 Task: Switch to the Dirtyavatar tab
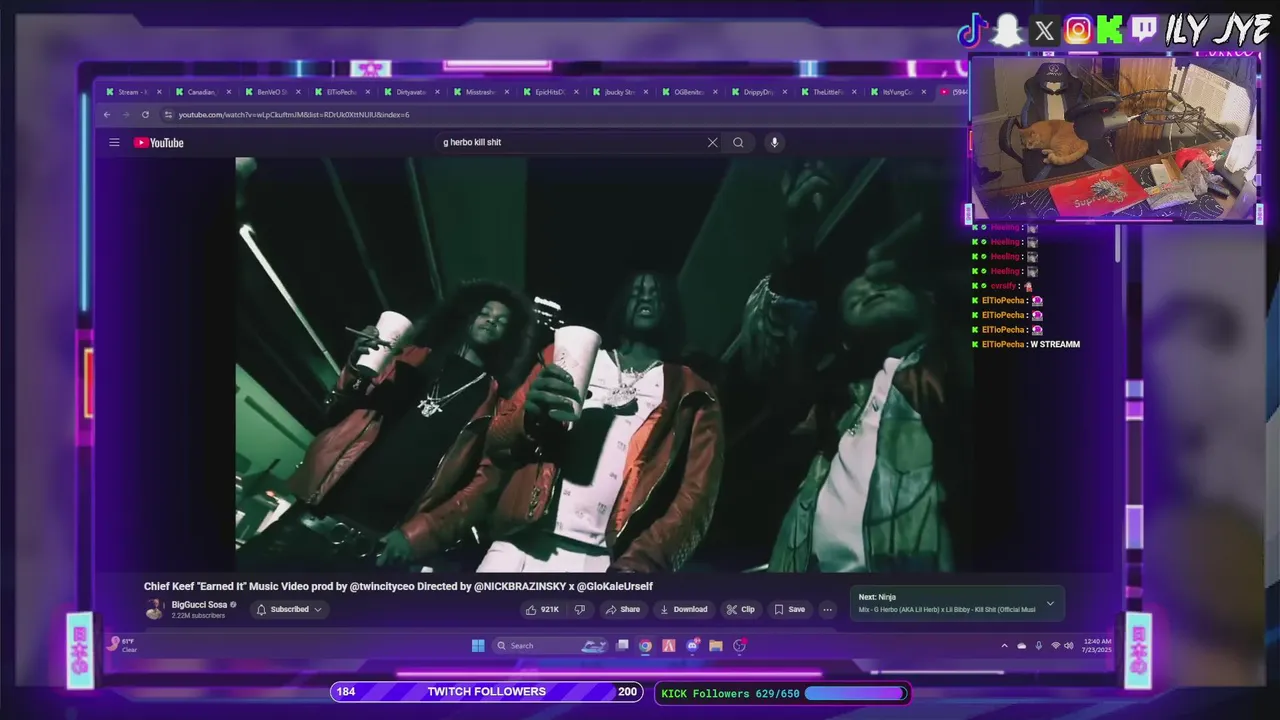[411, 92]
